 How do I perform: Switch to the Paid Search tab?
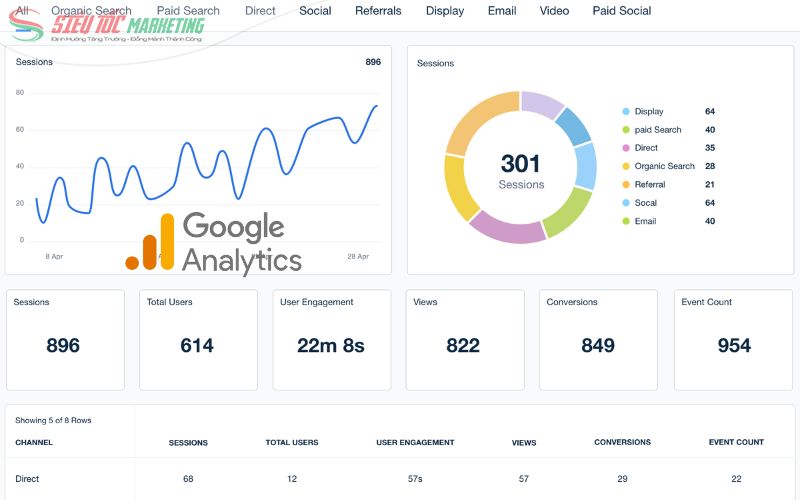tap(188, 11)
